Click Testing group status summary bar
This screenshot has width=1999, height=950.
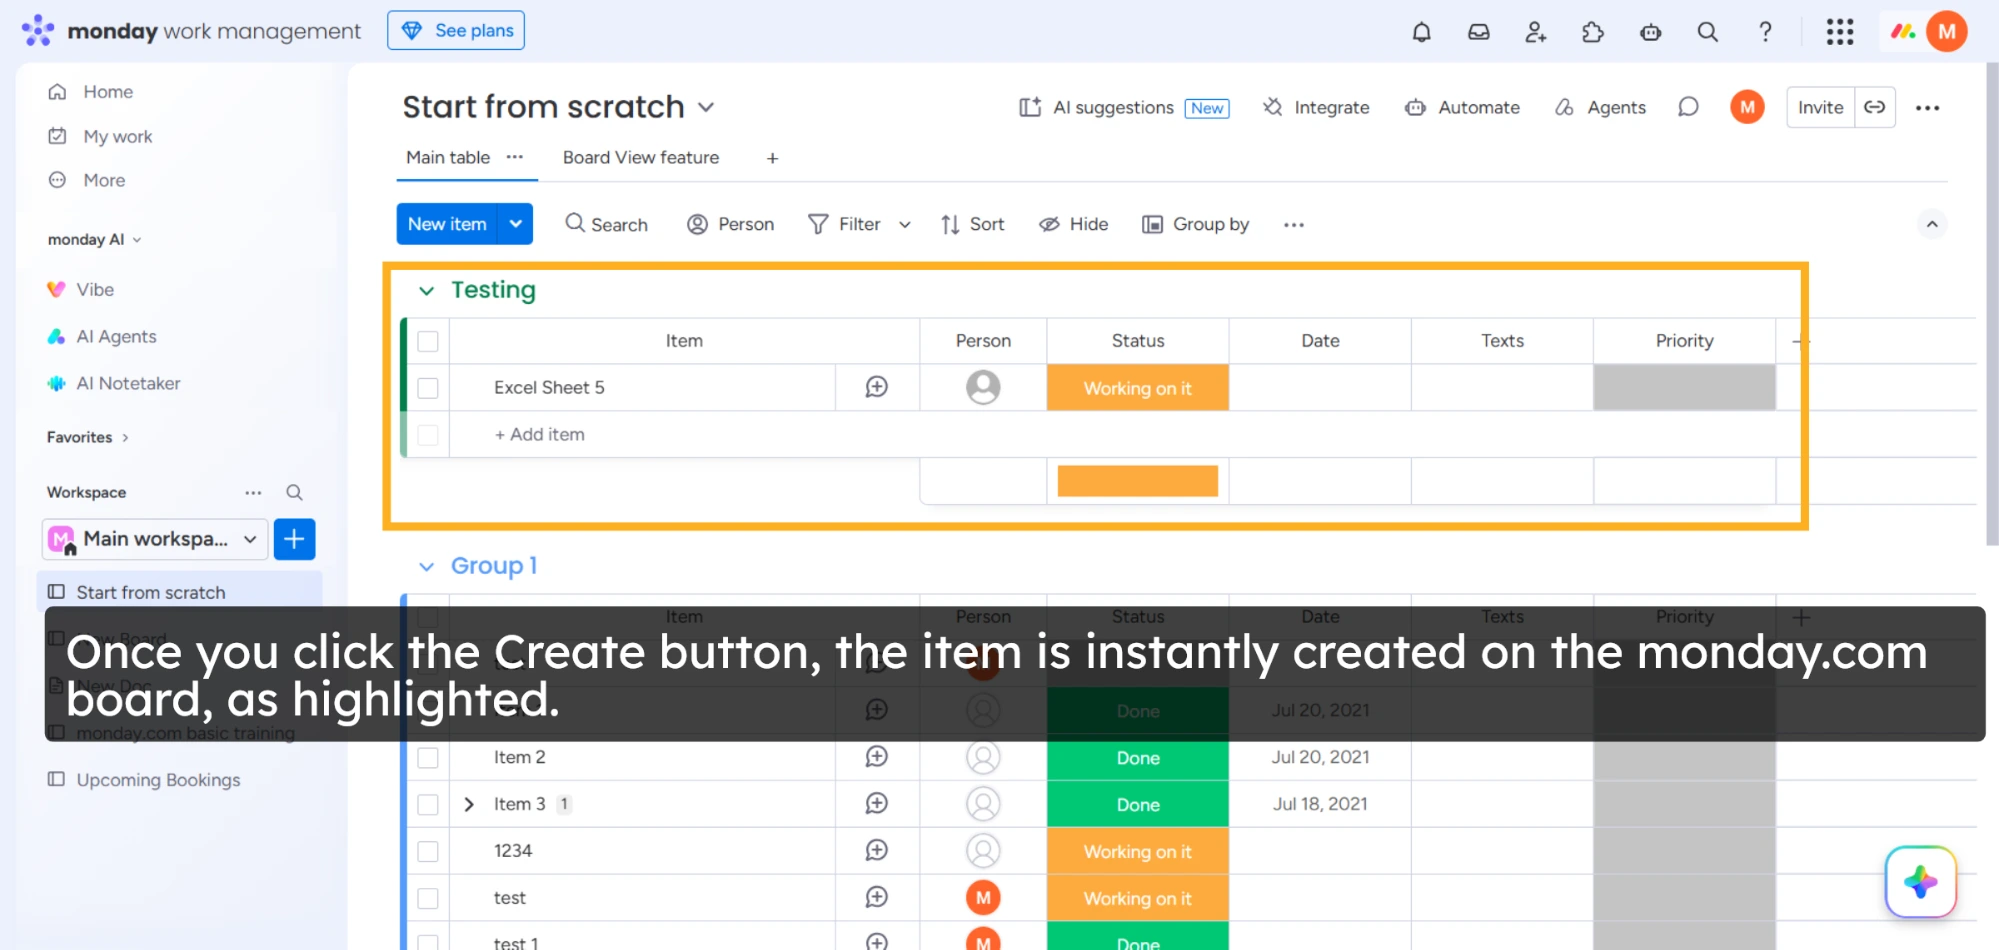tap(1138, 481)
